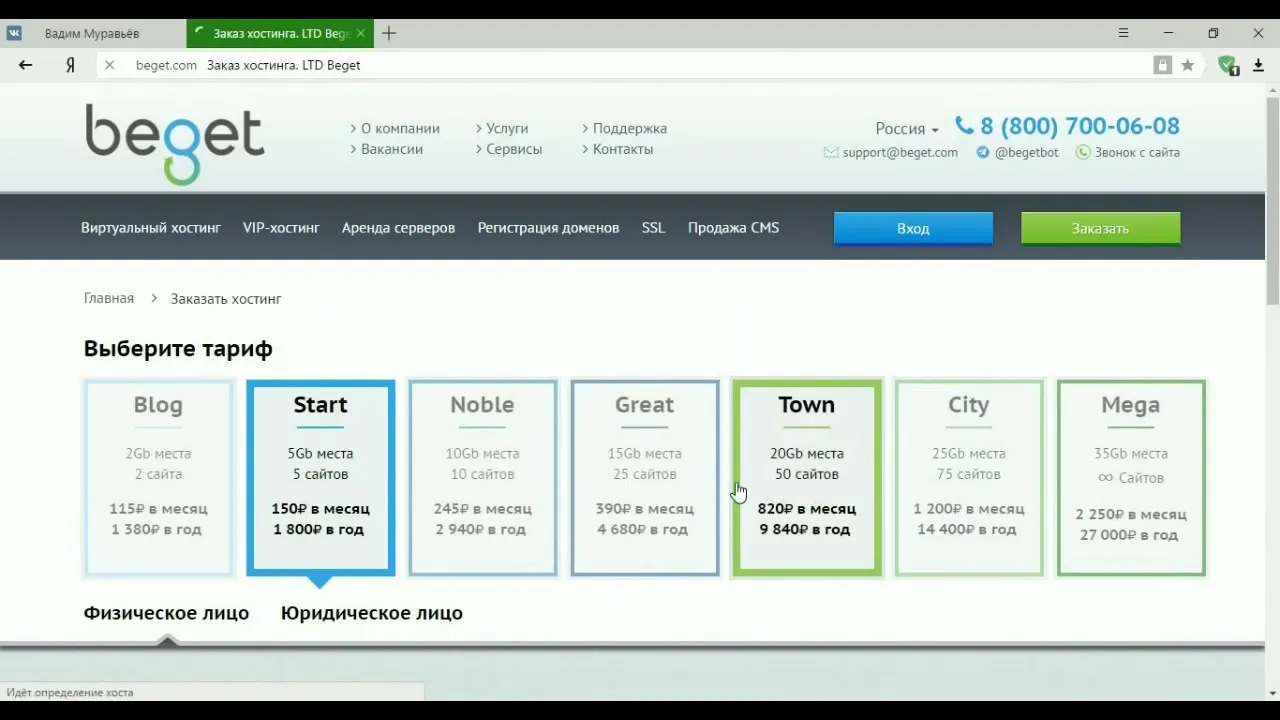1280x720 pixels.
Task: Click the green protection shield icon
Action: 1228,66
